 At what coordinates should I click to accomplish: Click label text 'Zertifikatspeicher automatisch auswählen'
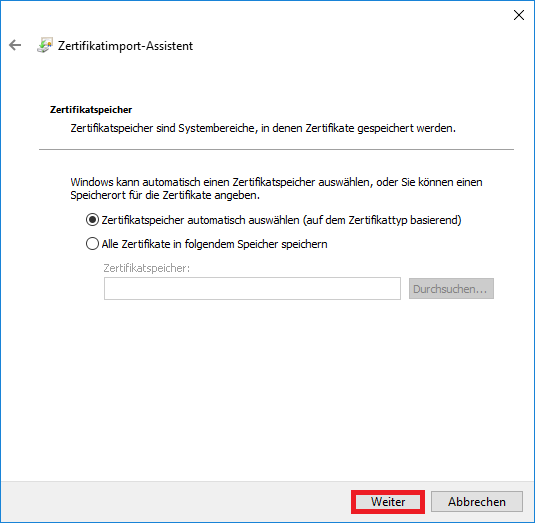point(201,220)
